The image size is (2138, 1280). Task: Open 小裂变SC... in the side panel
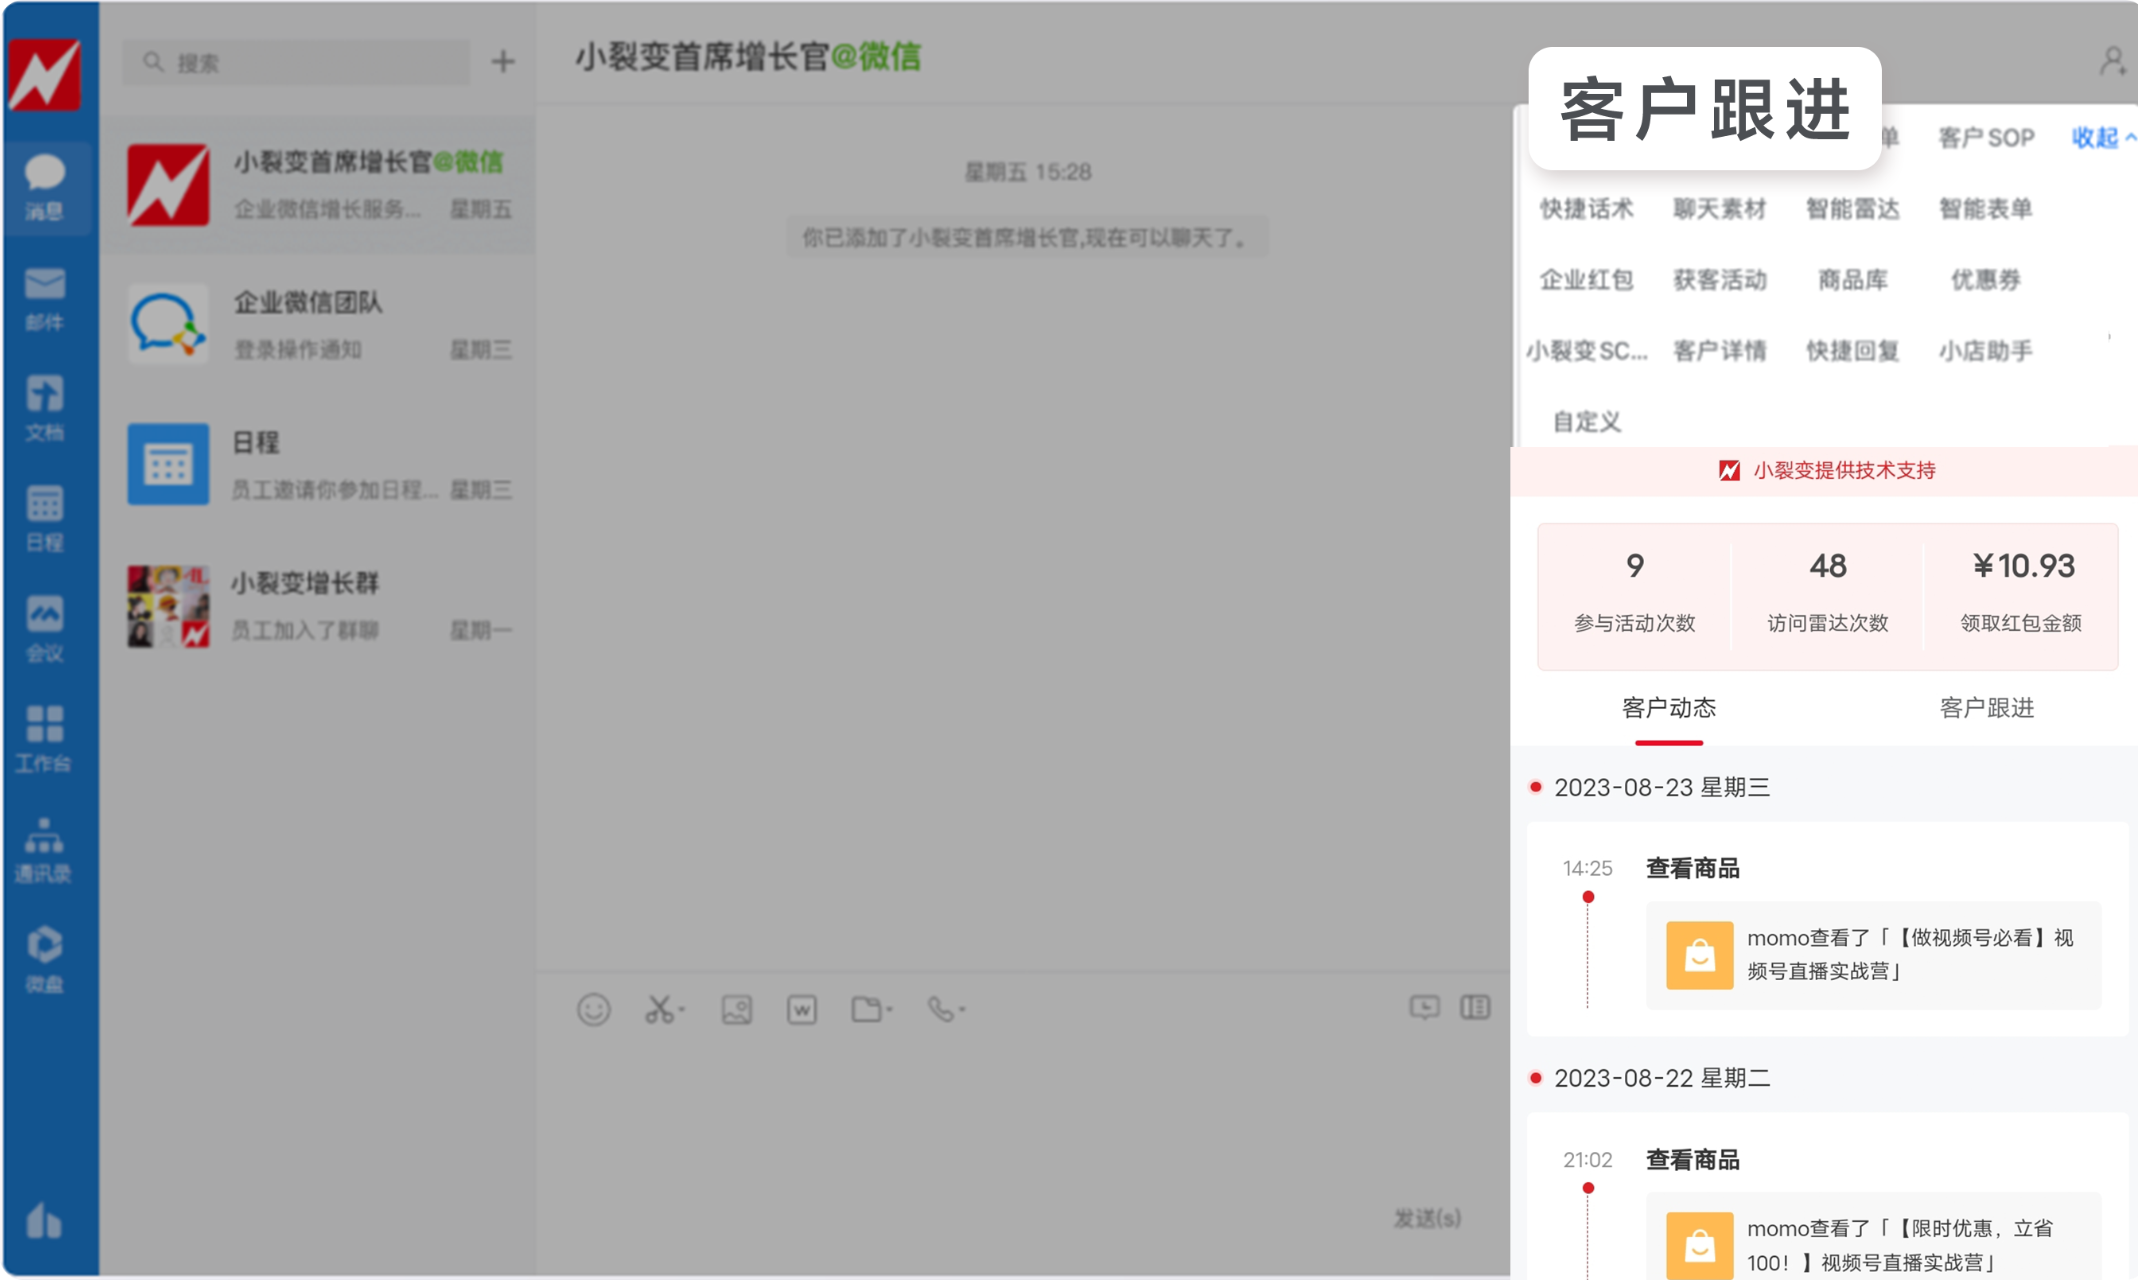pyautogui.click(x=1586, y=351)
